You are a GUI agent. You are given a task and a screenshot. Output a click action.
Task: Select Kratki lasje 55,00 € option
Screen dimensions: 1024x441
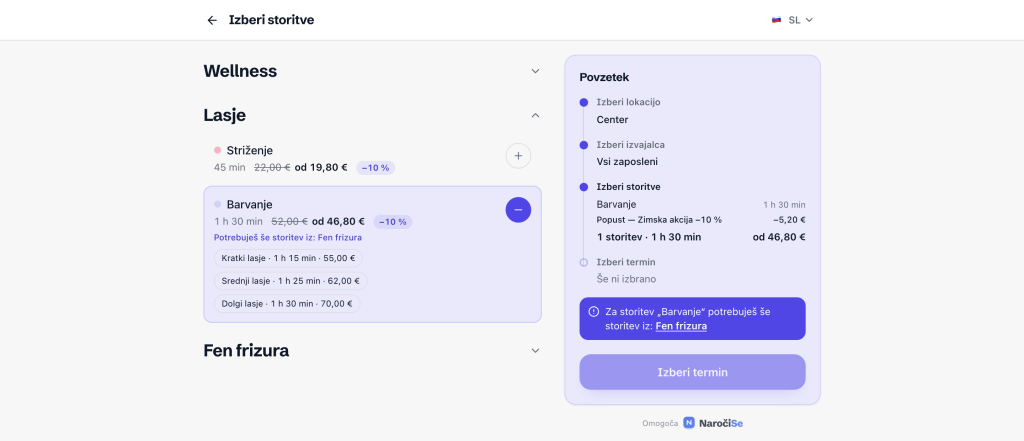tap(289, 258)
